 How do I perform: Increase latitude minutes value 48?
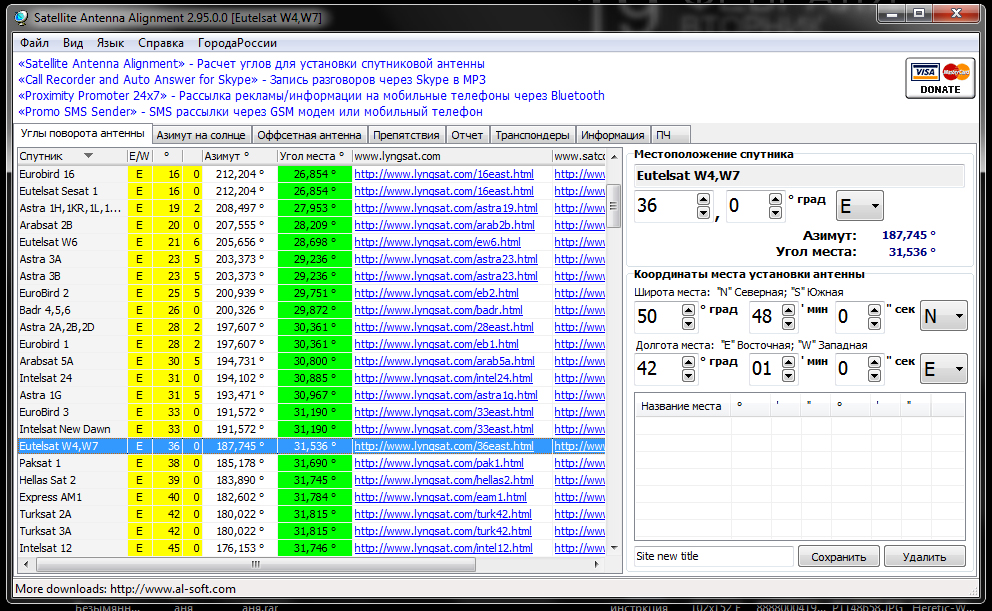point(788,309)
